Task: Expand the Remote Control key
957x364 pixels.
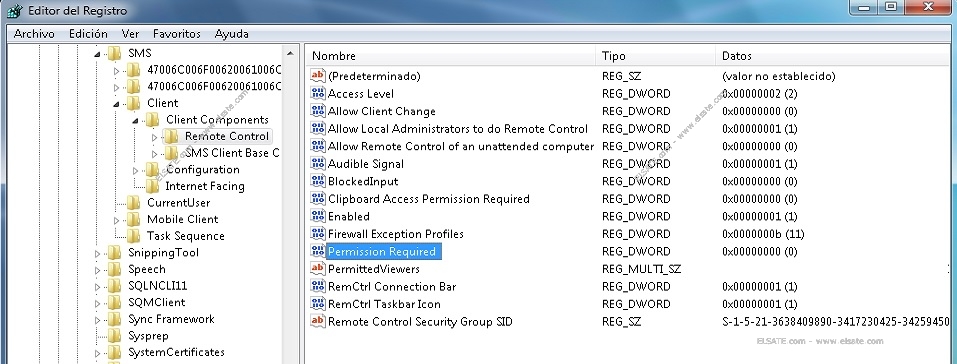Action: [154, 137]
